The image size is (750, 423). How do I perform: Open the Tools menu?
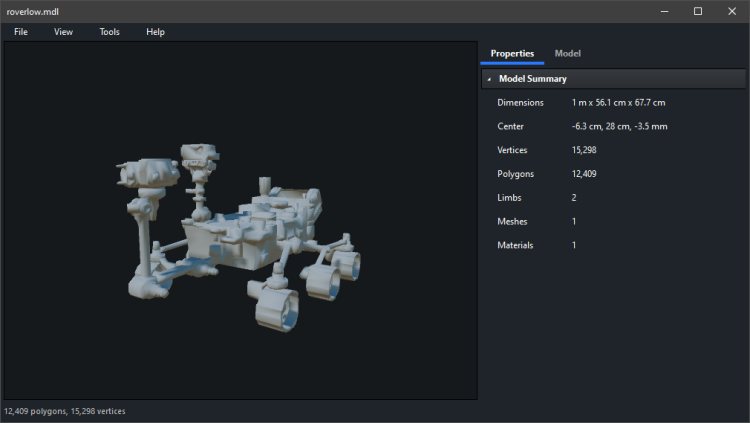[x=109, y=32]
